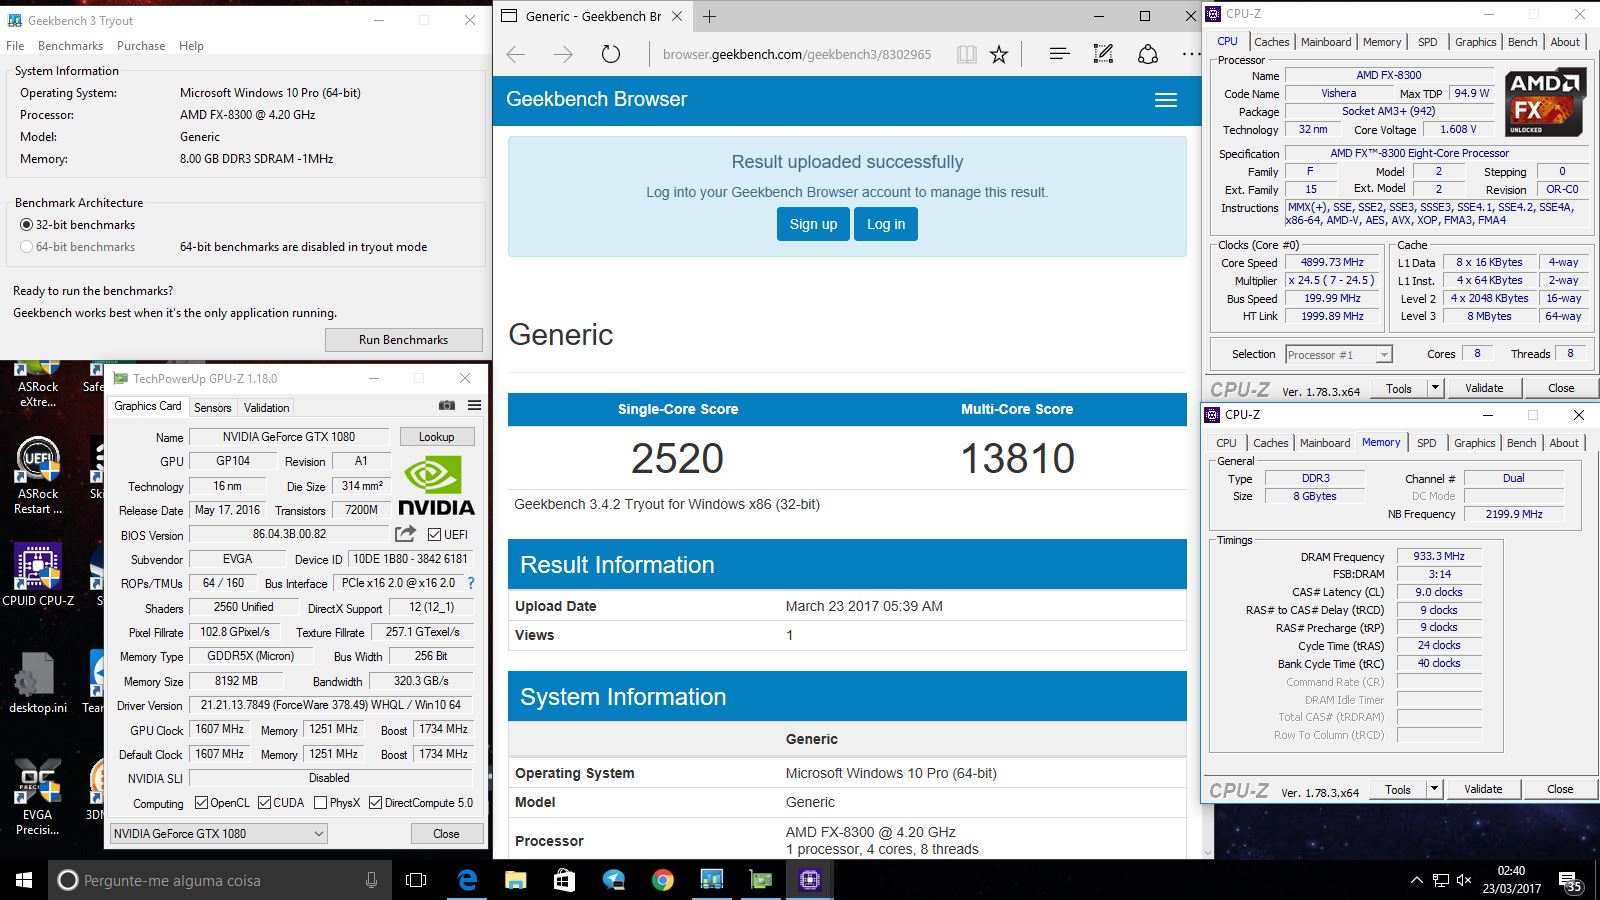The image size is (1600, 900).
Task: Click Run Benchmarks button
Action: [403, 340]
